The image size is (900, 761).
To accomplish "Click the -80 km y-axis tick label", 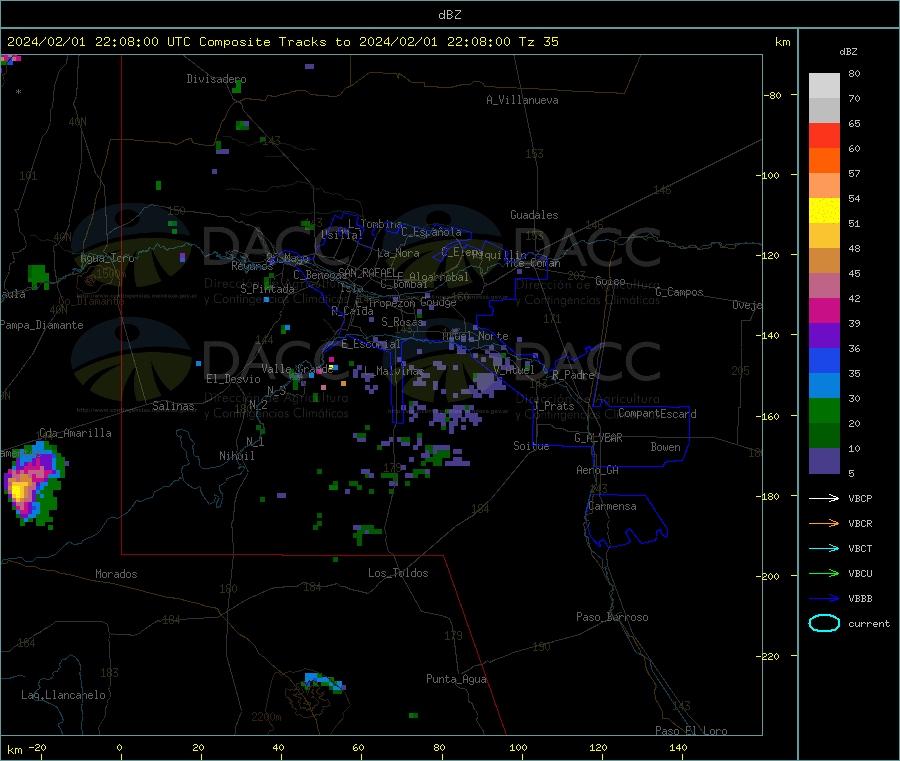I will pos(772,96).
